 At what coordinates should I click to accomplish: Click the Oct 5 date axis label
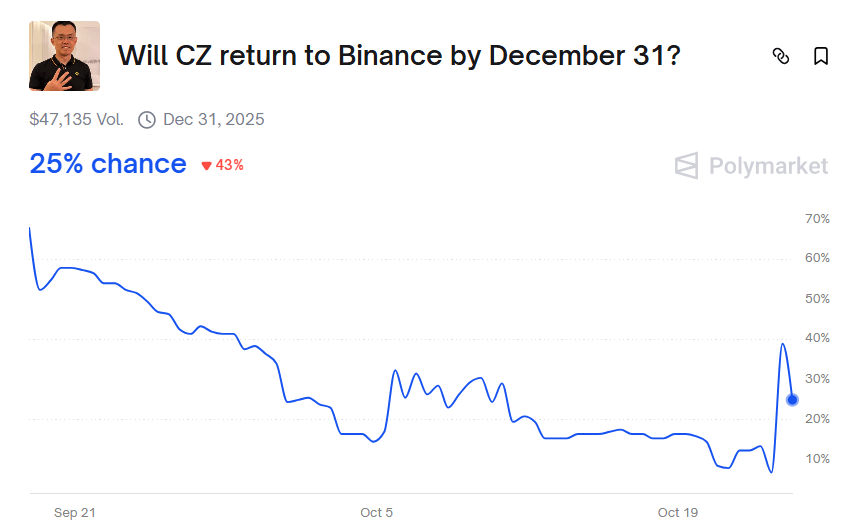point(377,513)
